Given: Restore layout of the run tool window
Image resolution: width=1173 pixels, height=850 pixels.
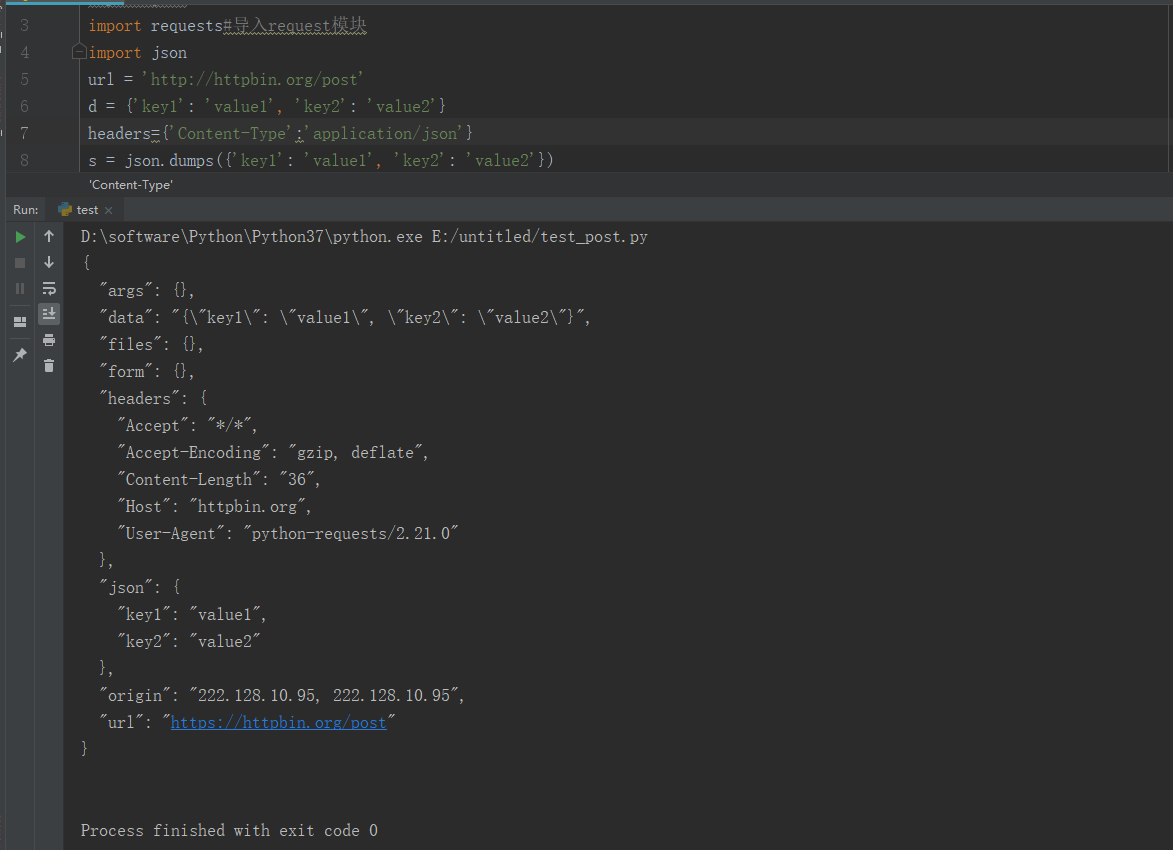Looking at the screenshot, I should point(20,322).
